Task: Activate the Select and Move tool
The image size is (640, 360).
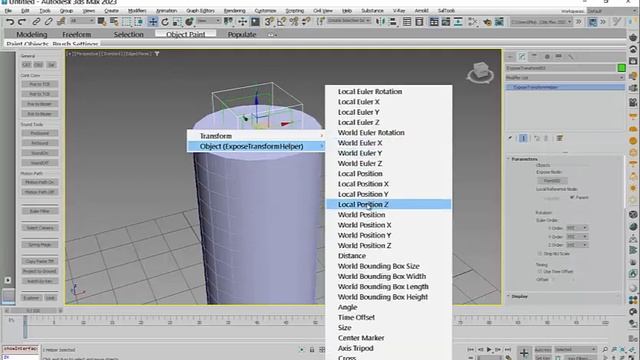Action: click(x=153, y=22)
